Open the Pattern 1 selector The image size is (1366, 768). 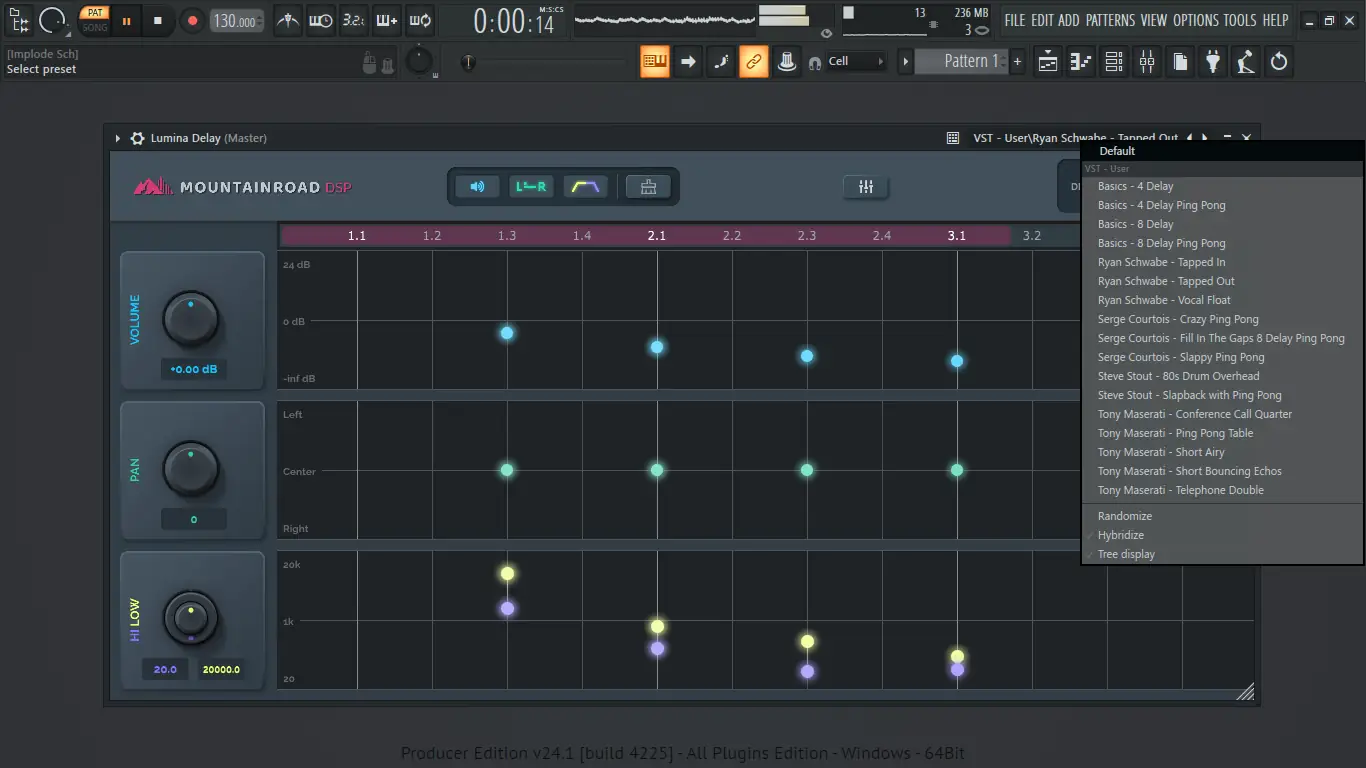tap(963, 61)
